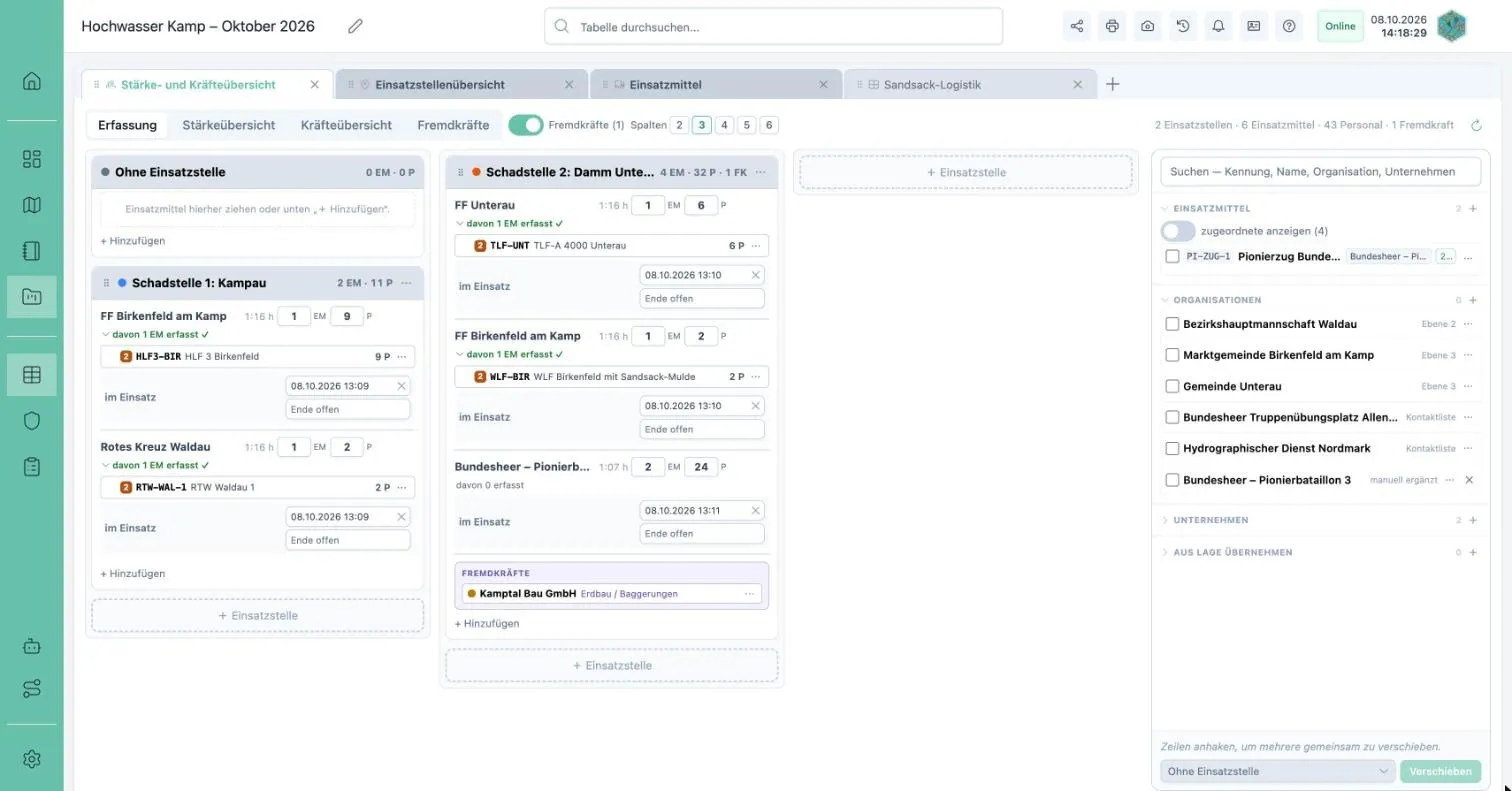Toggle 'zugeordnete anzeigen' switch
The image size is (1512, 791).
click(x=1178, y=231)
